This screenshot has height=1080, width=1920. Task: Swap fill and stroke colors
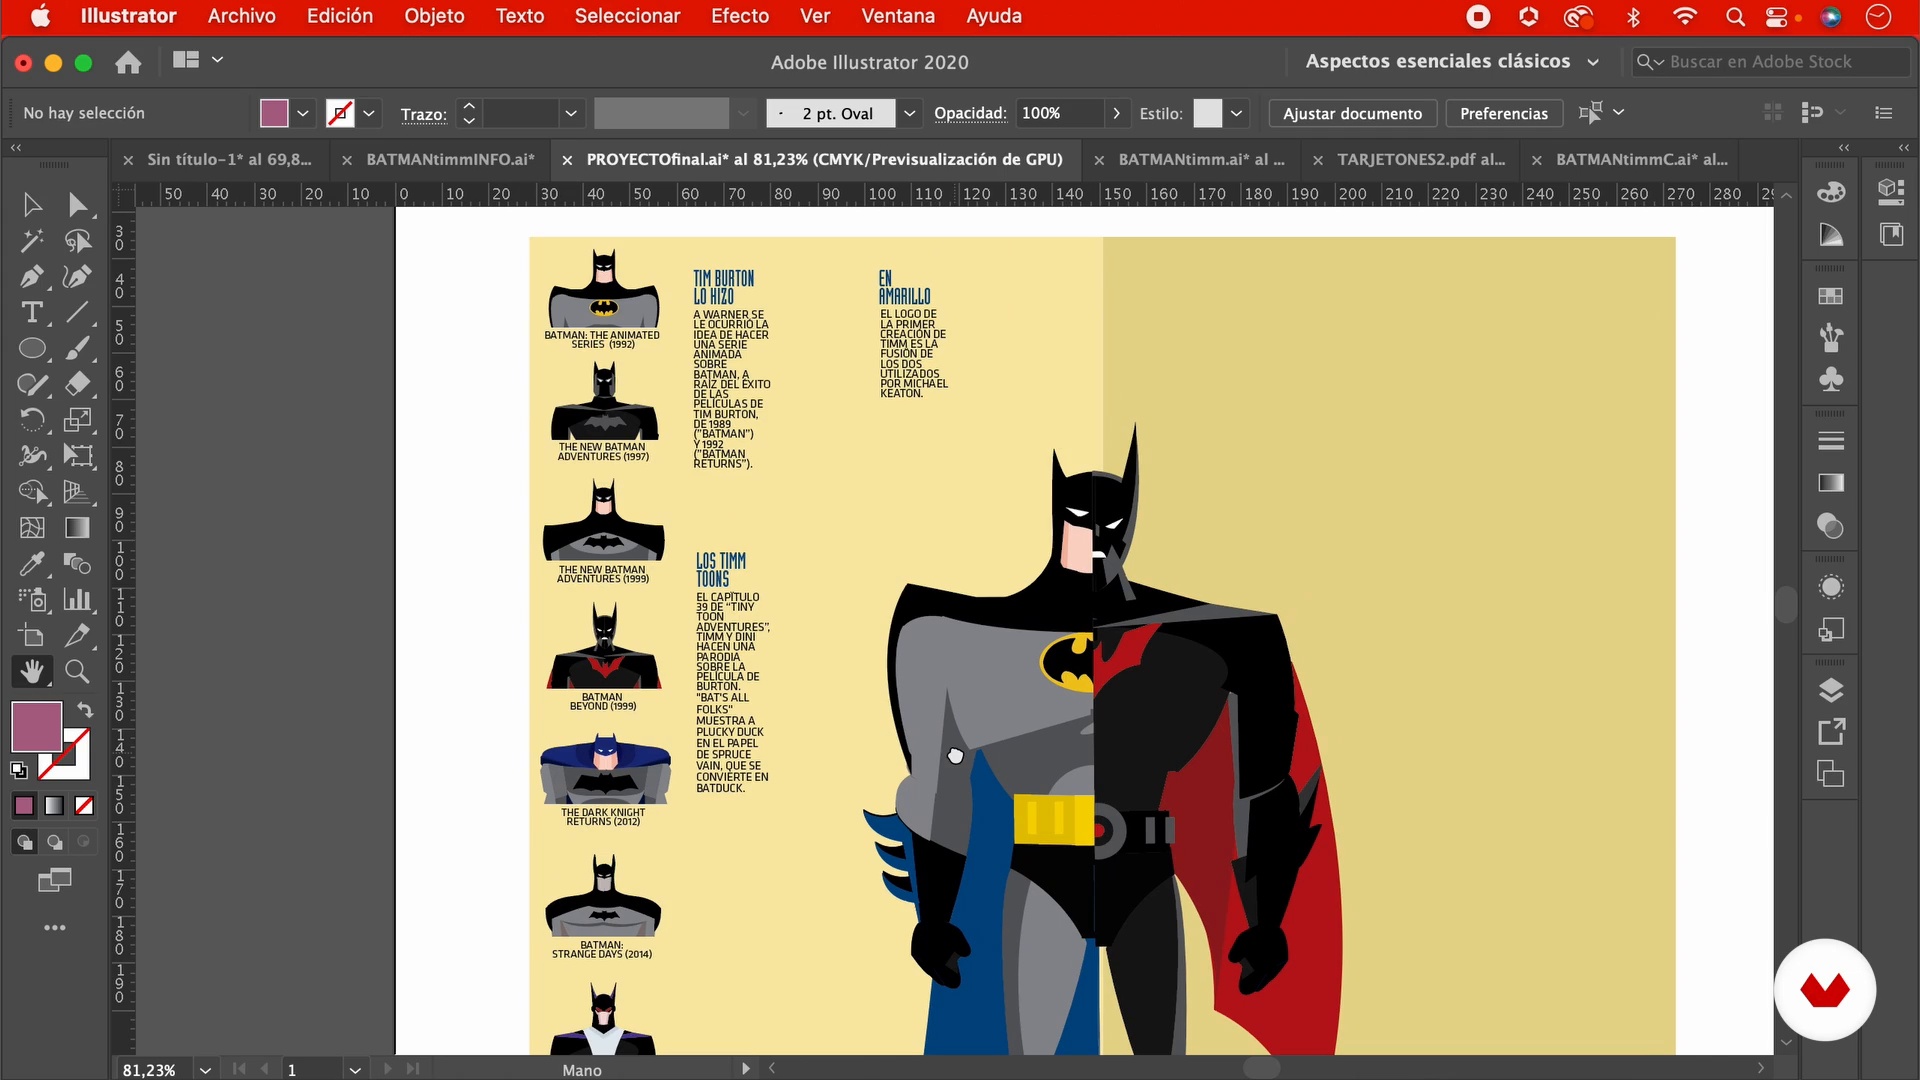[85, 710]
